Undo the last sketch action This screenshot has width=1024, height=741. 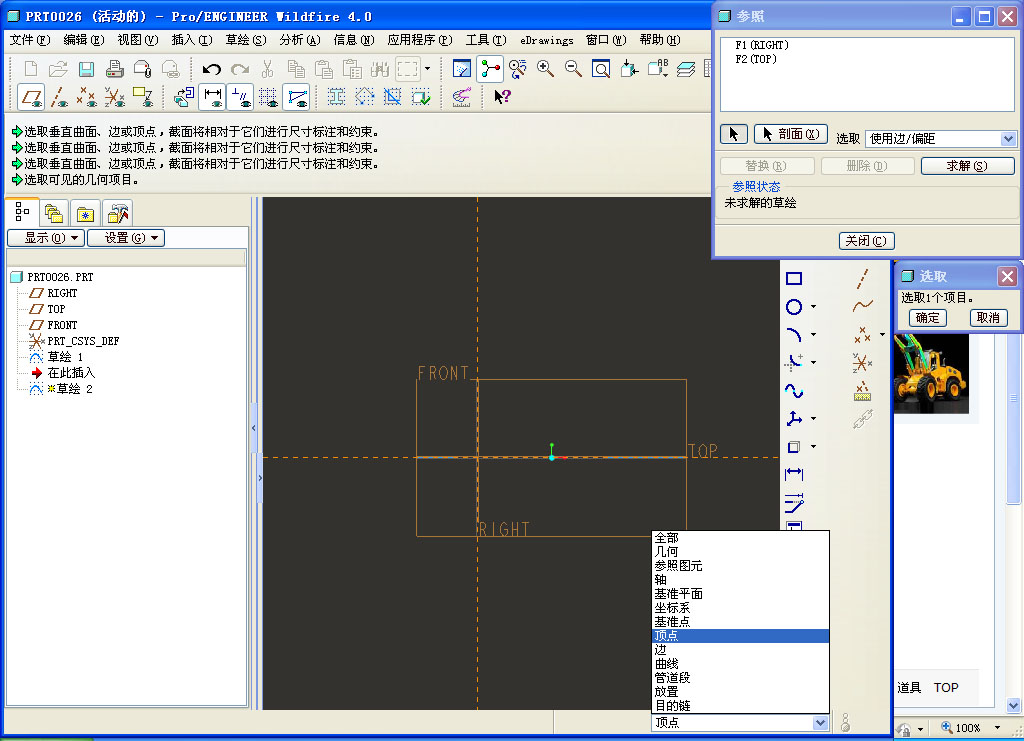[x=211, y=69]
